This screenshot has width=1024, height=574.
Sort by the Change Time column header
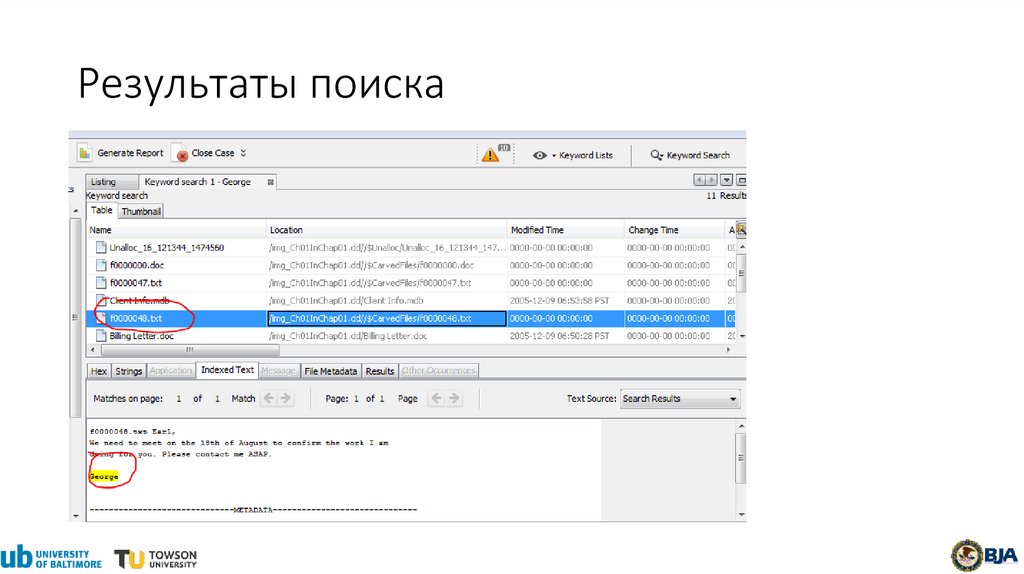tap(674, 230)
